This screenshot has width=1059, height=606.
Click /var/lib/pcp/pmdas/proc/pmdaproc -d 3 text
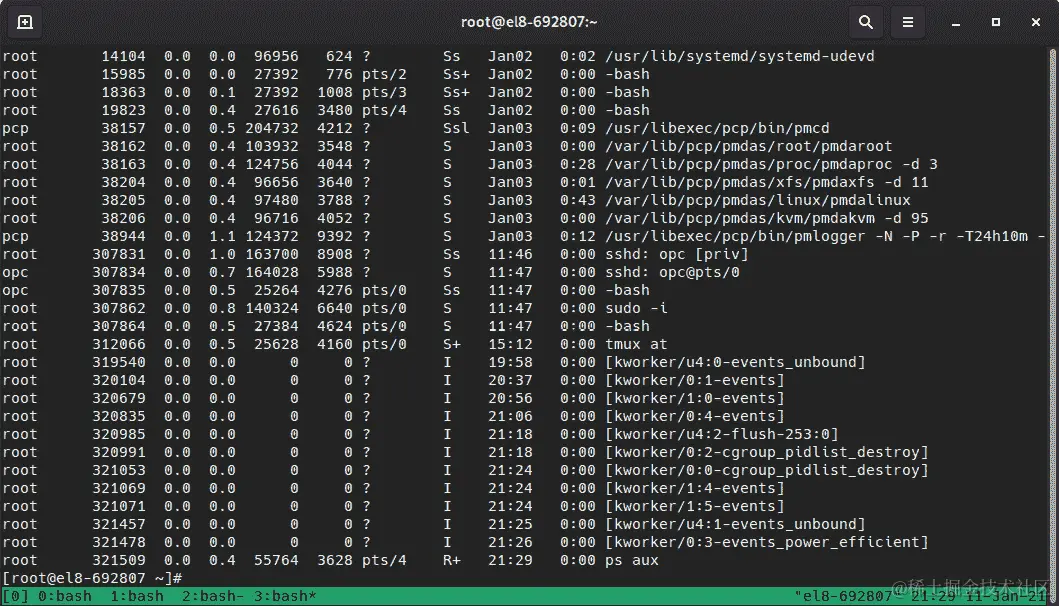[771, 164]
